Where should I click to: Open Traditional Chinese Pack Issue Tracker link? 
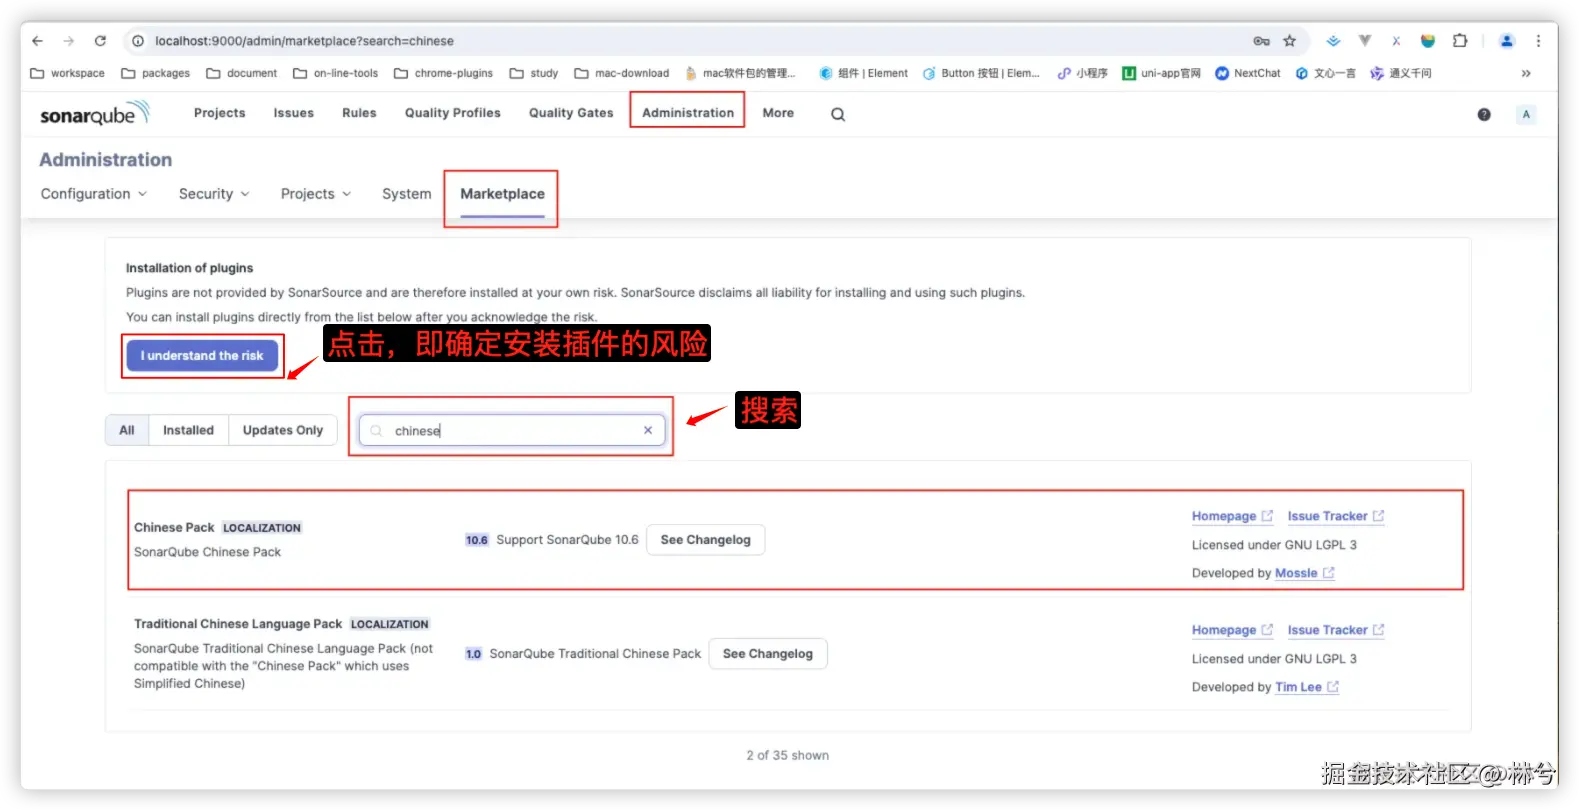point(1336,630)
